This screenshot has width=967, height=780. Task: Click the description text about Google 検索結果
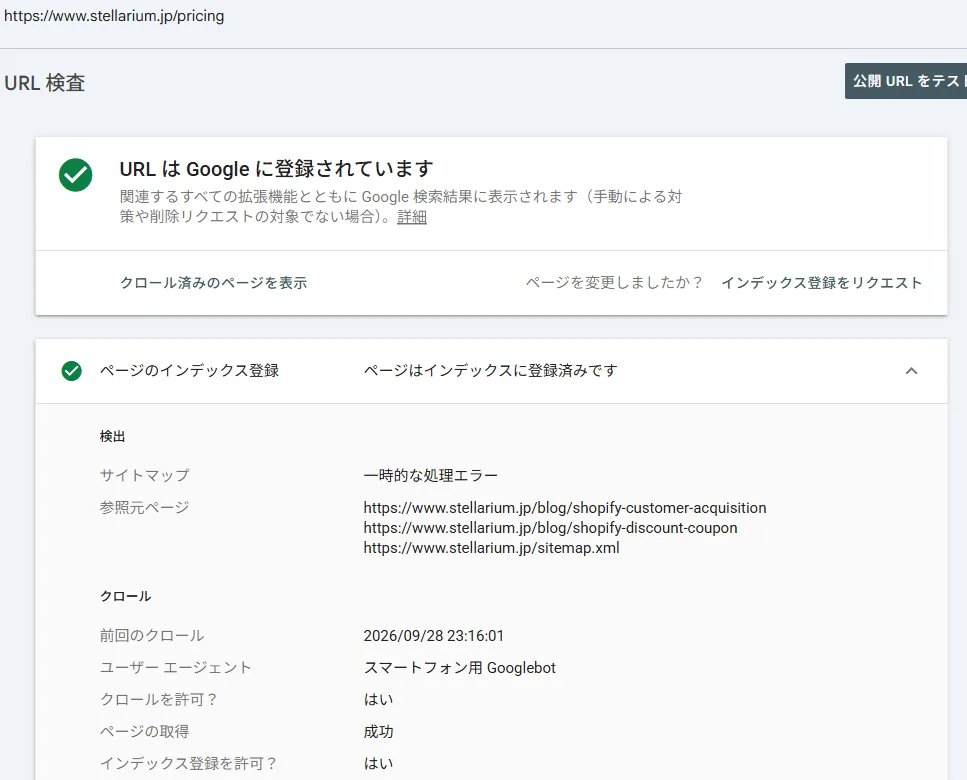(401, 207)
